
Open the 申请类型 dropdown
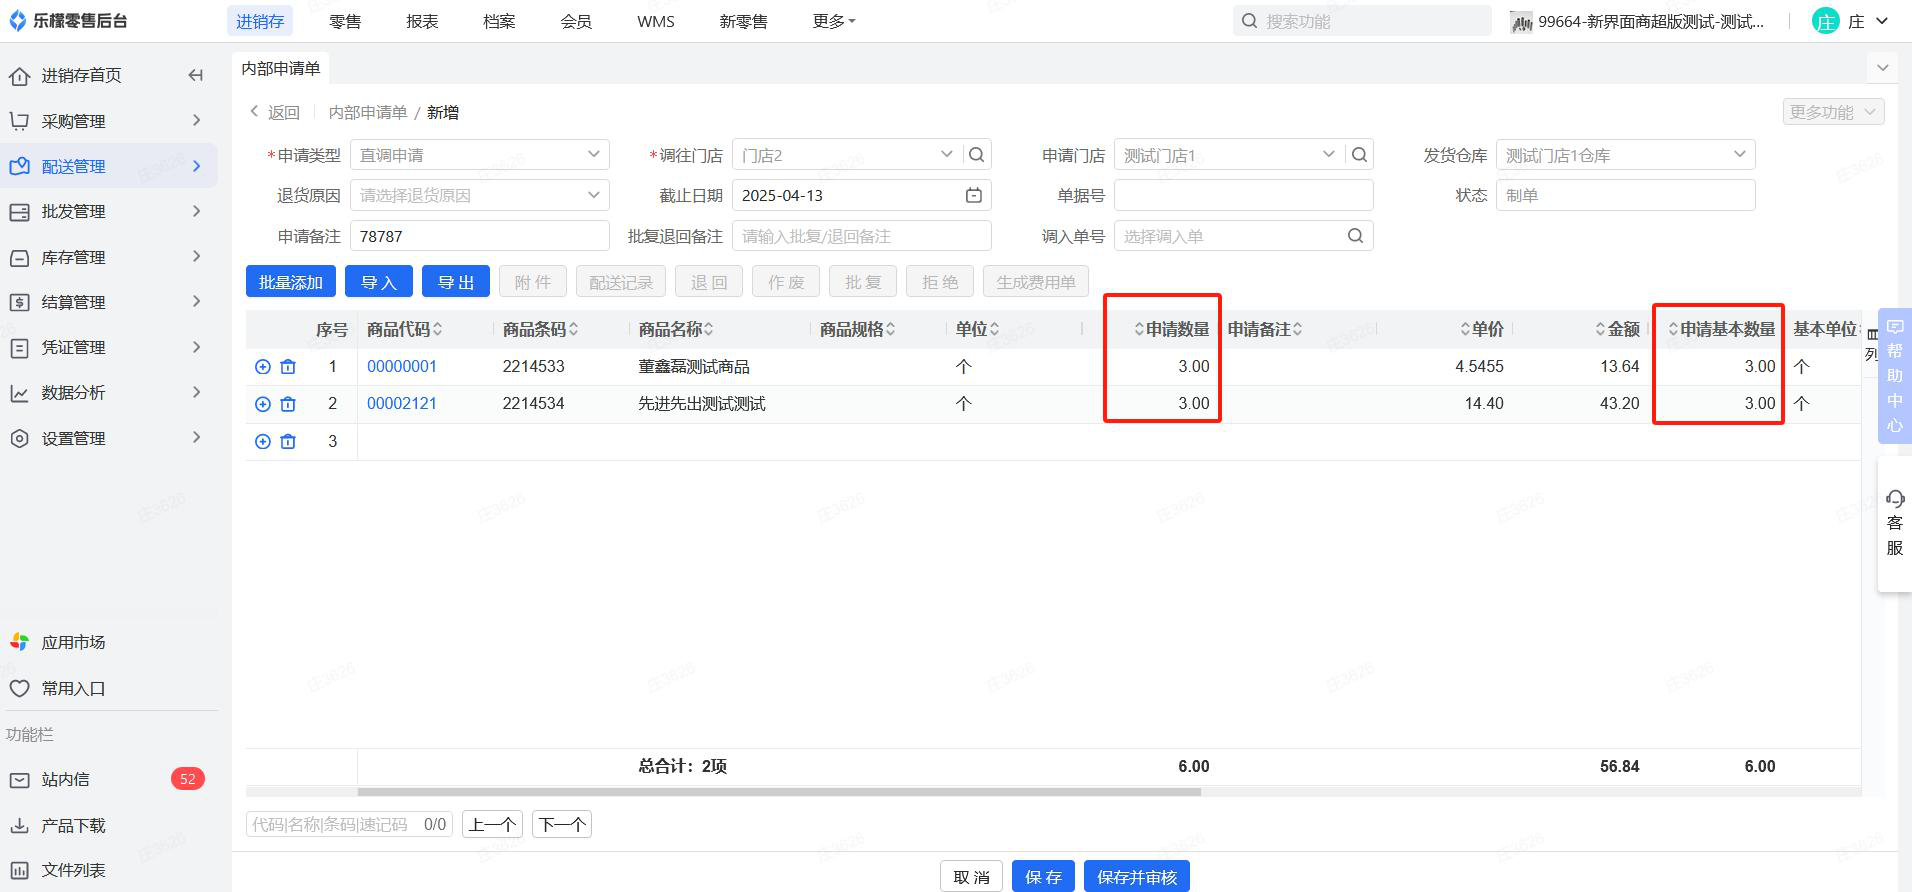point(479,155)
